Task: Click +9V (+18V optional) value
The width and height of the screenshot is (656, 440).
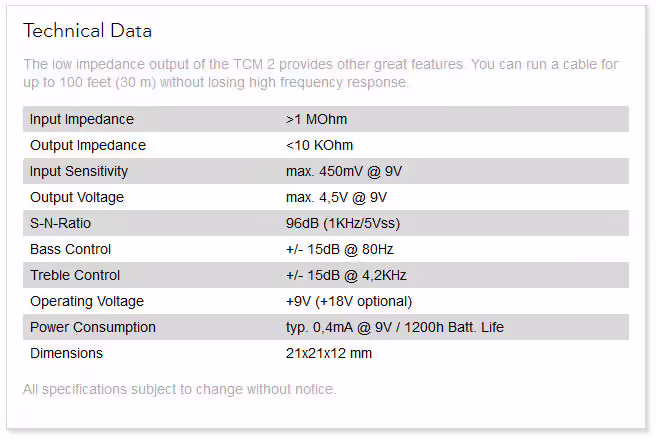Action: click(349, 301)
